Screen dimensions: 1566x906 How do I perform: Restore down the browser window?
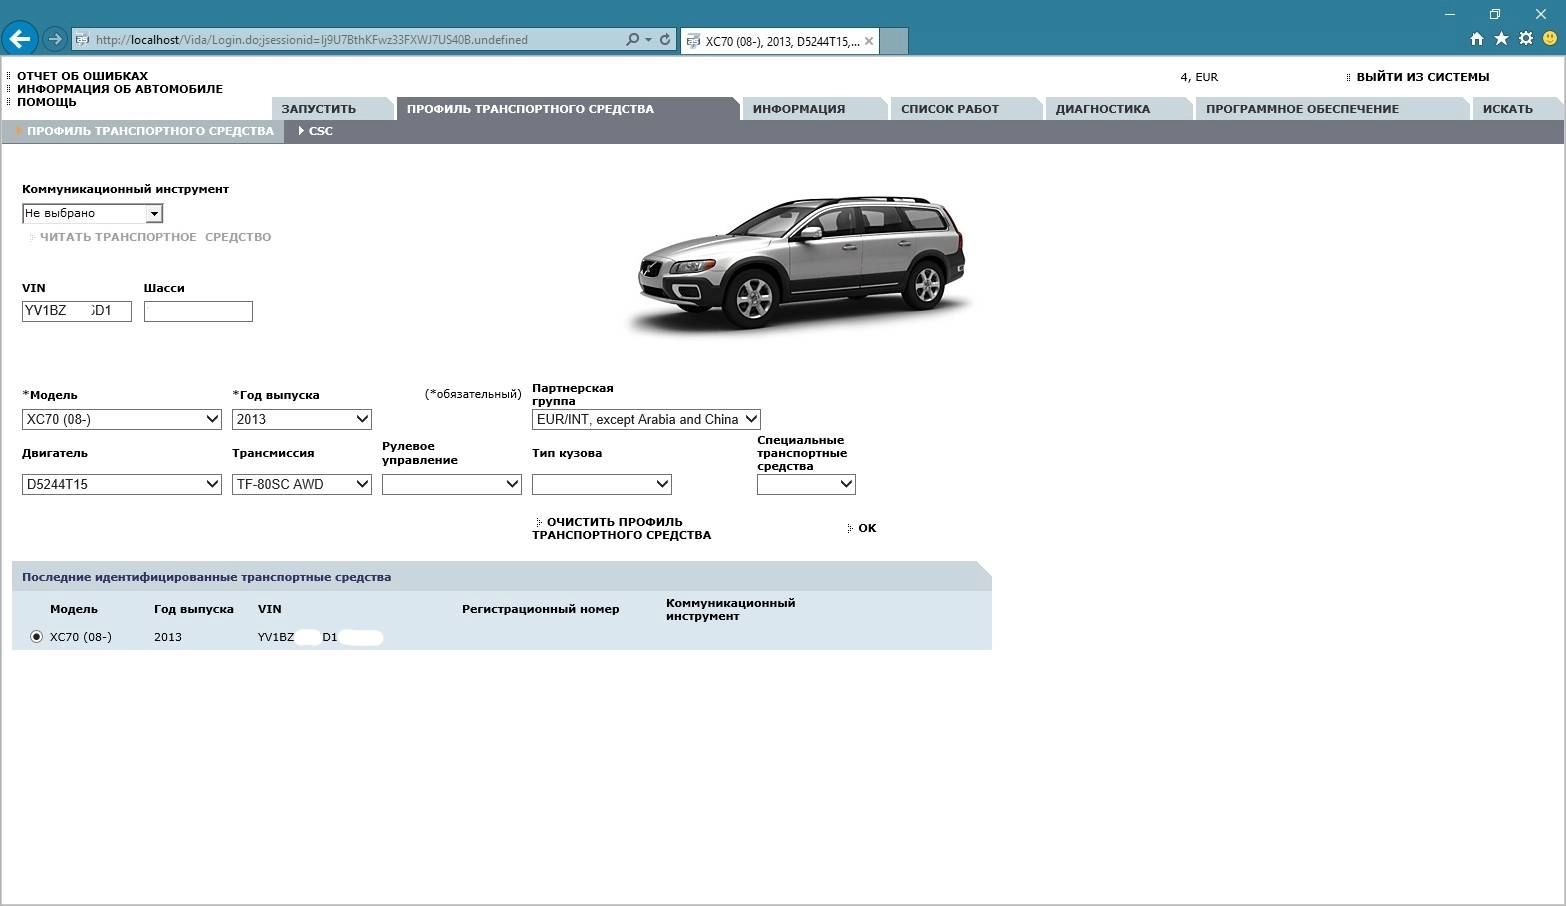(x=1495, y=14)
